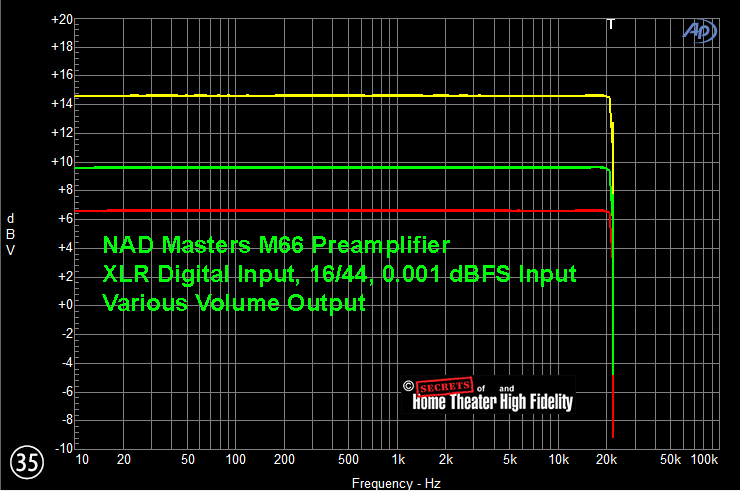Click the T cursor marker near 20k

pos(611,24)
